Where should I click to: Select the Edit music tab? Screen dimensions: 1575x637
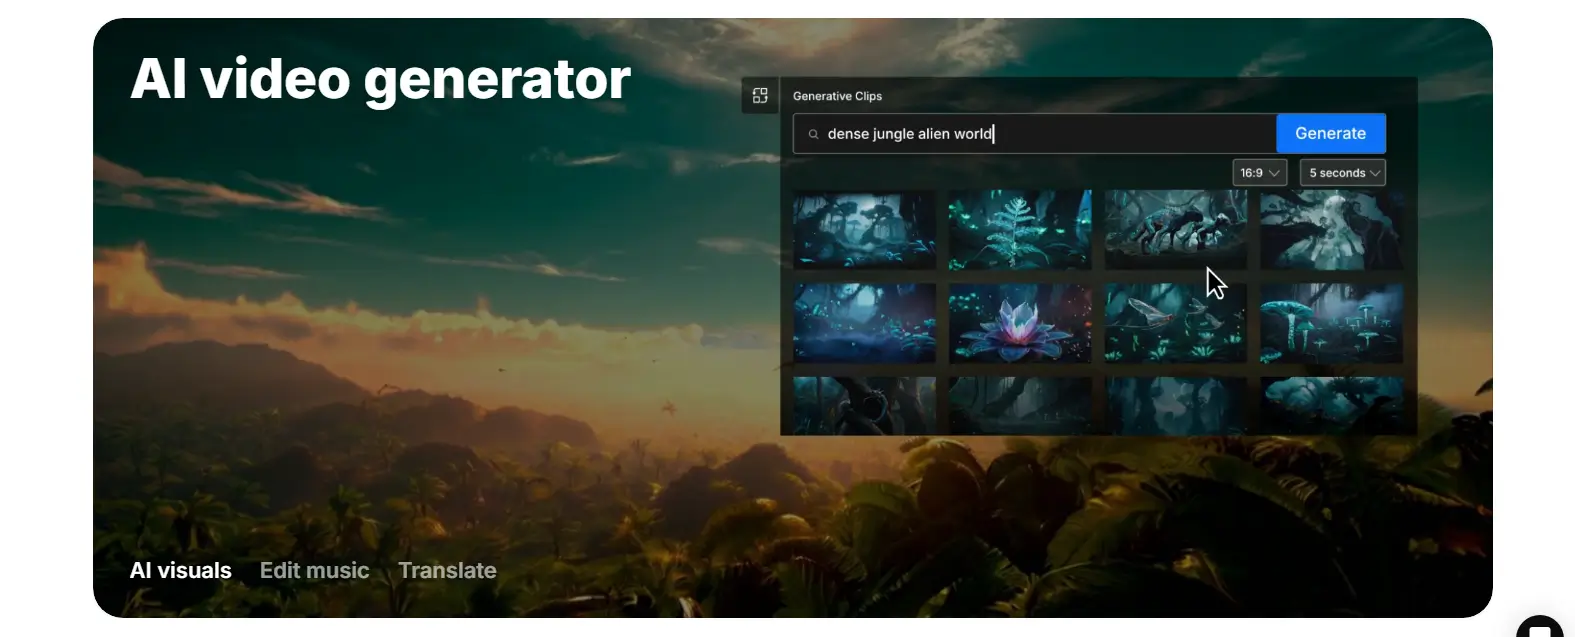tap(314, 571)
